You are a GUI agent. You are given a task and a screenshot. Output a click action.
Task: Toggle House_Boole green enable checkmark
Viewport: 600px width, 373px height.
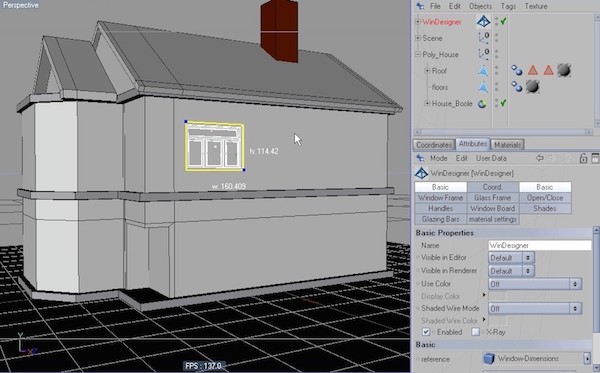(503, 103)
